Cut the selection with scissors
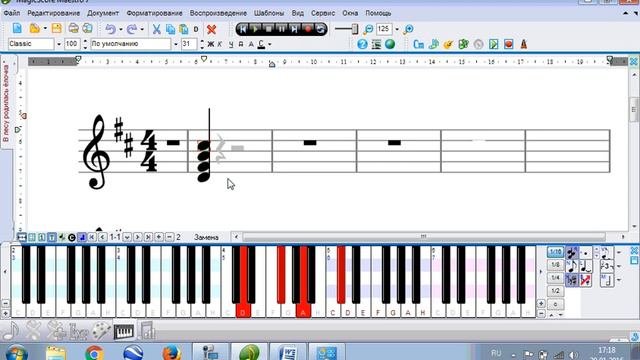 (x=156, y=29)
